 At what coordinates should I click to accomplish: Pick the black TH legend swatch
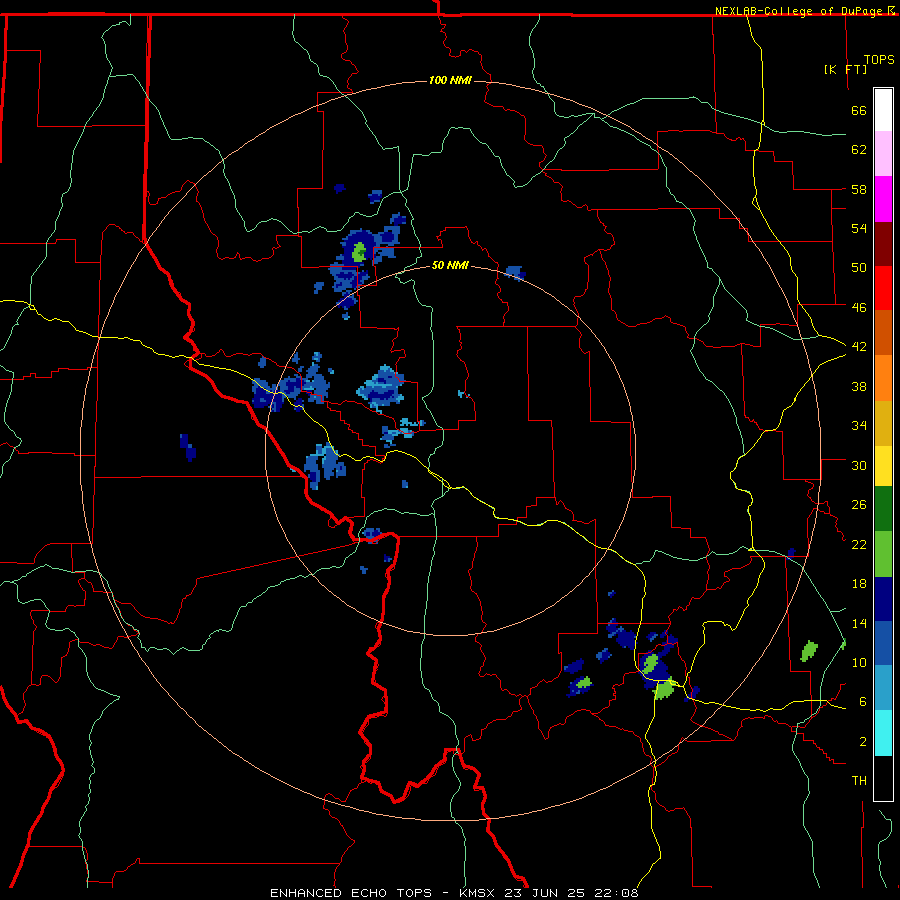(x=883, y=778)
